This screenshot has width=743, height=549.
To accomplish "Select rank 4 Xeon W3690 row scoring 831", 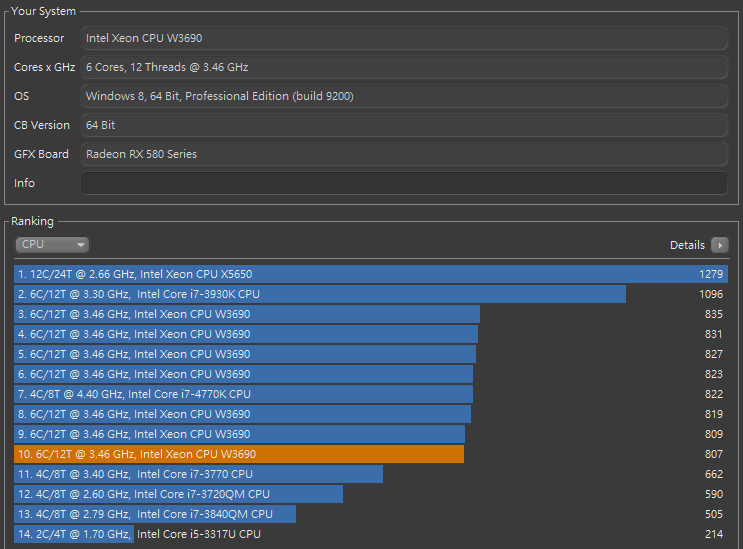I will pos(371,334).
